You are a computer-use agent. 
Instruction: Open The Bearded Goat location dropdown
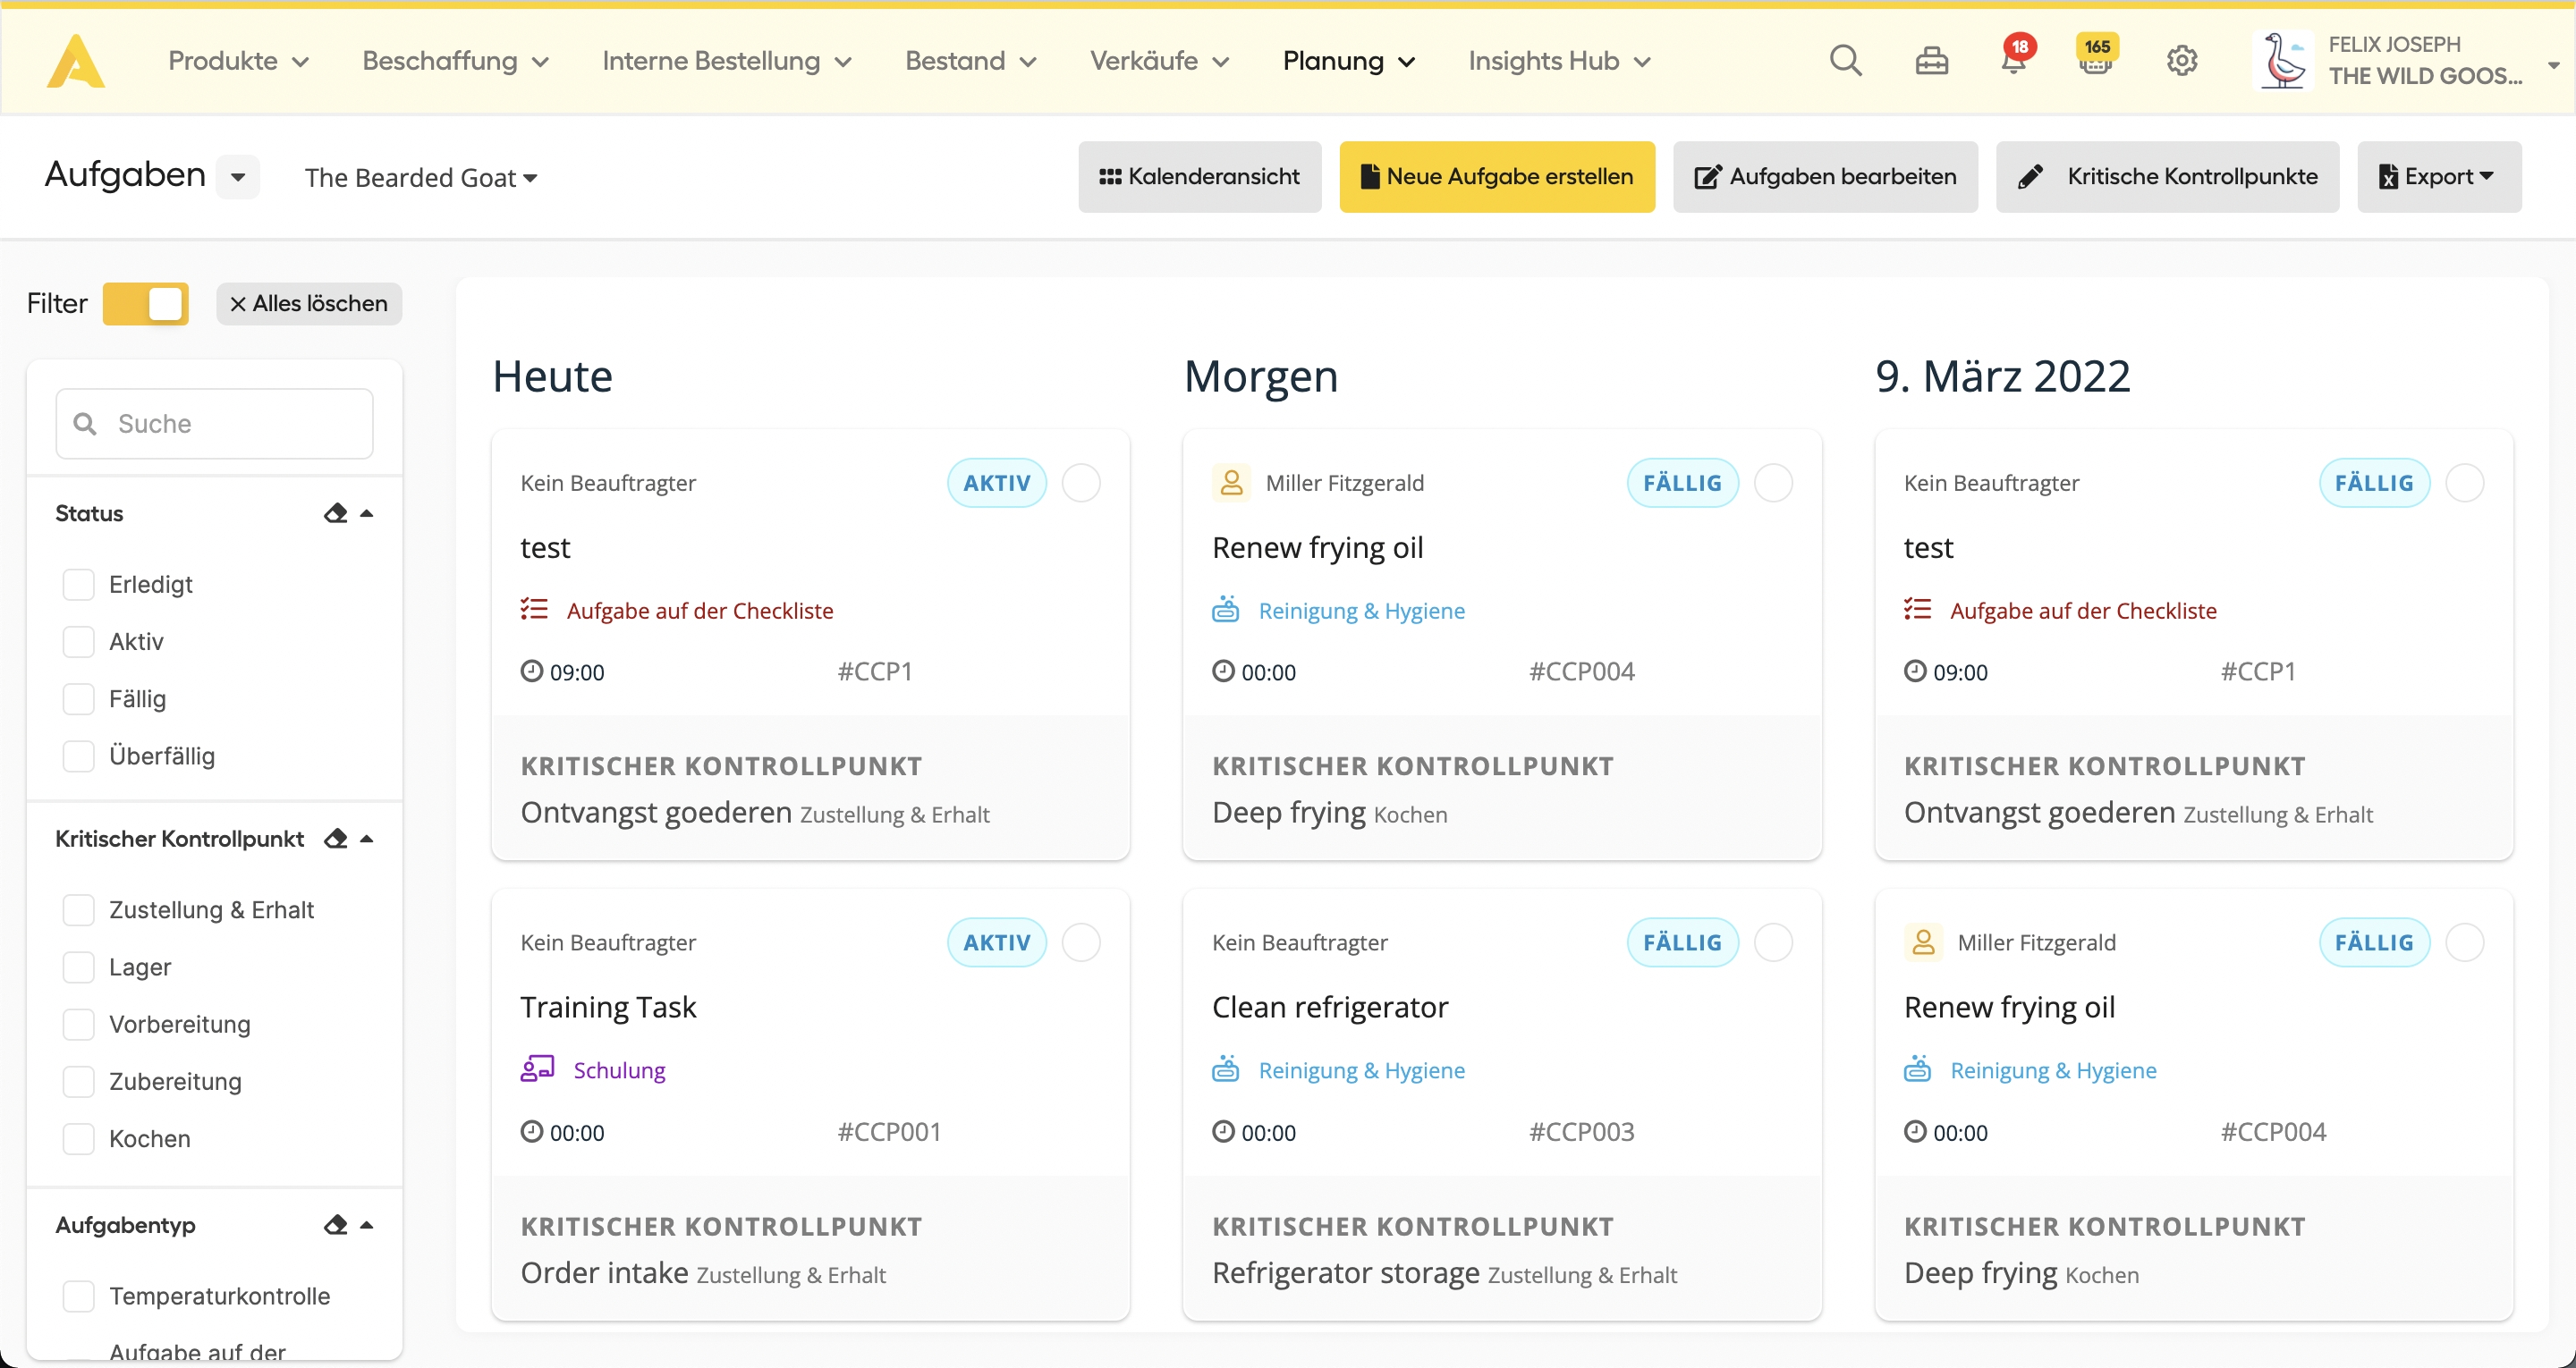tap(421, 177)
